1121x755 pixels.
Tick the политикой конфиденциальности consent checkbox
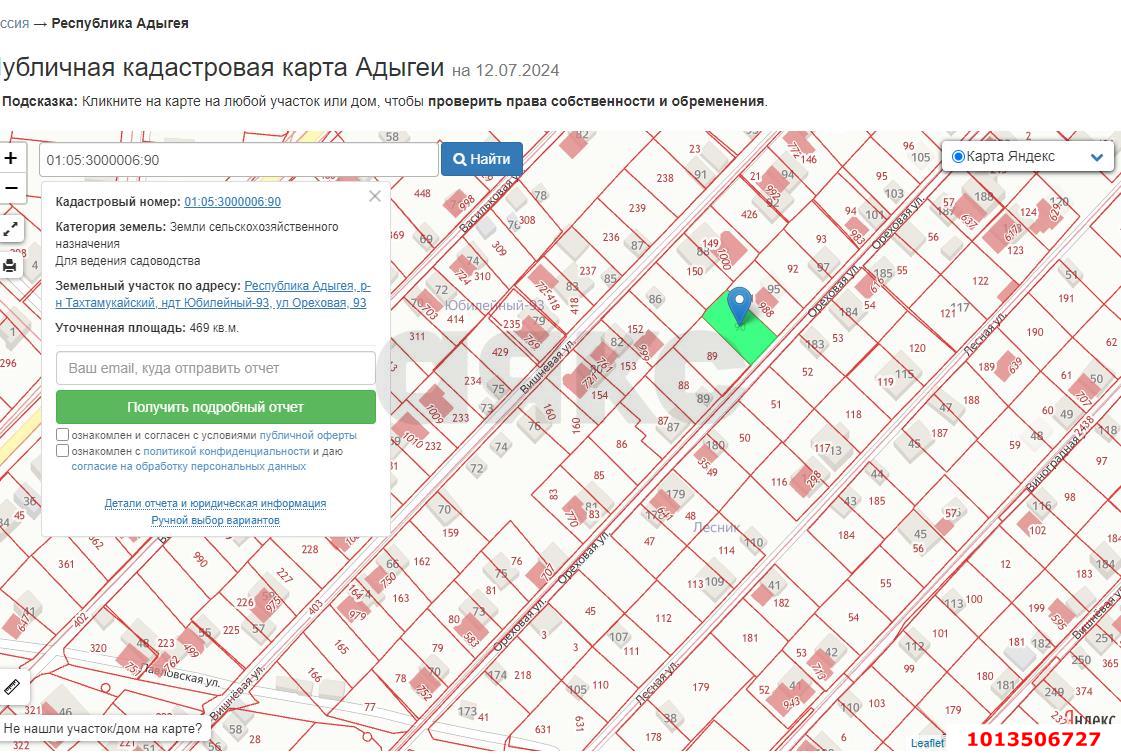pos(63,451)
